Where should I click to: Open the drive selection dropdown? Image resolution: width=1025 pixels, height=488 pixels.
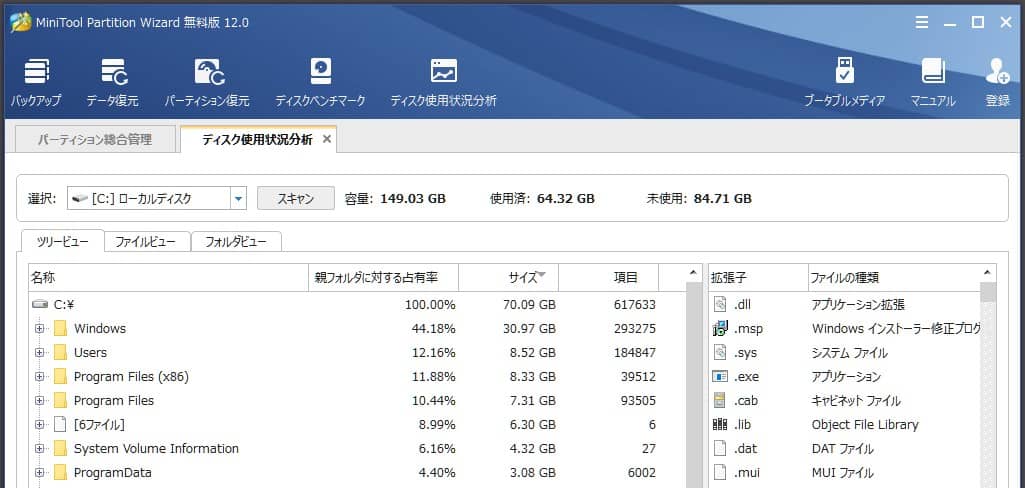(238, 199)
